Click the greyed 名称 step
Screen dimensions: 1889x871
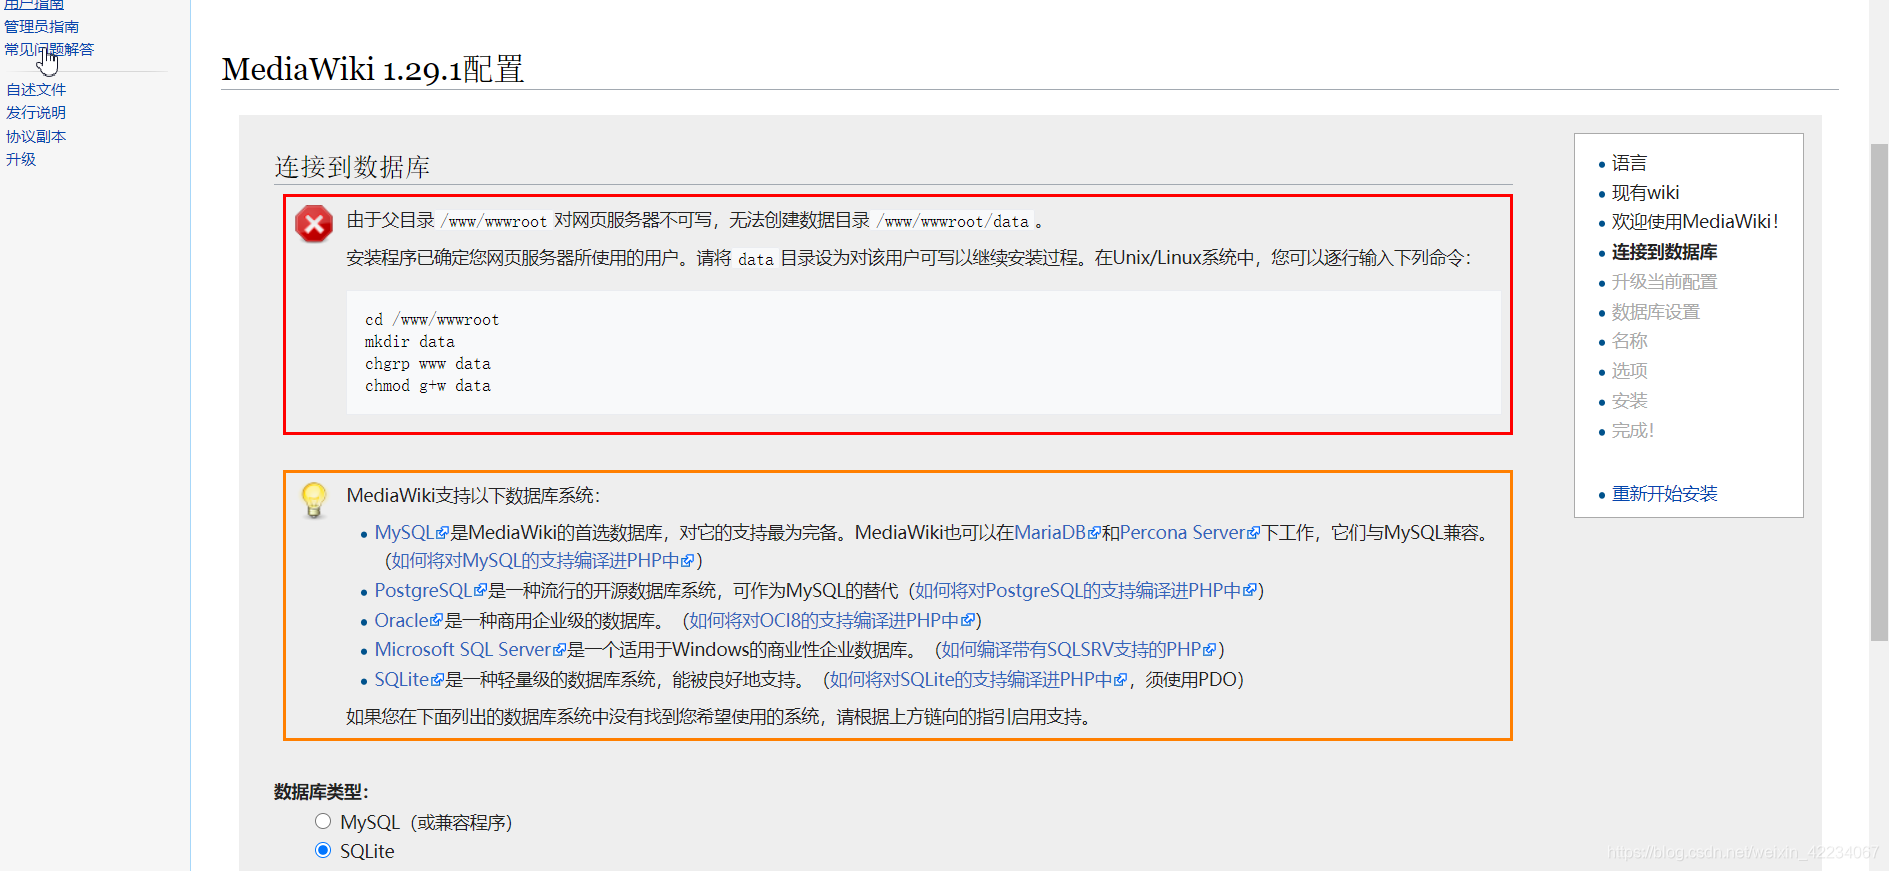tap(1629, 341)
